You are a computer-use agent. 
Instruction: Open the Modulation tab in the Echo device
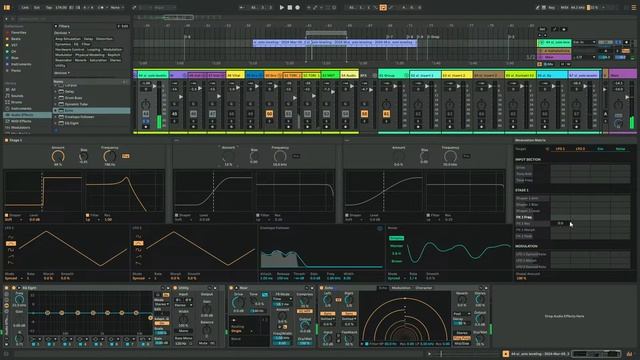[401, 288]
